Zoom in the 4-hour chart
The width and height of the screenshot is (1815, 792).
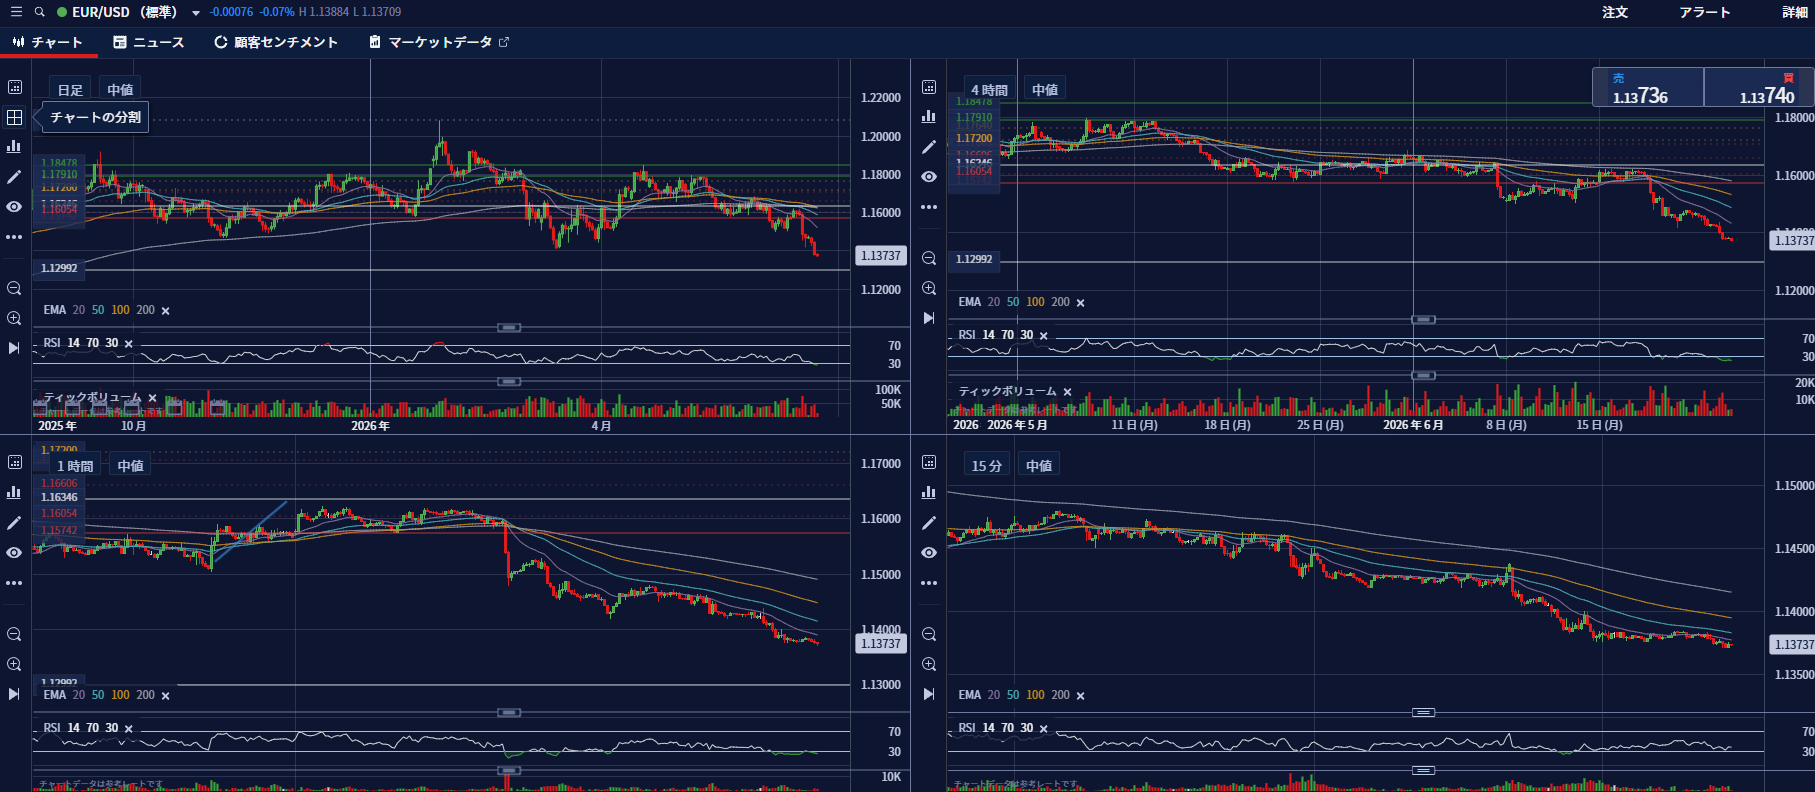pos(929,288)
